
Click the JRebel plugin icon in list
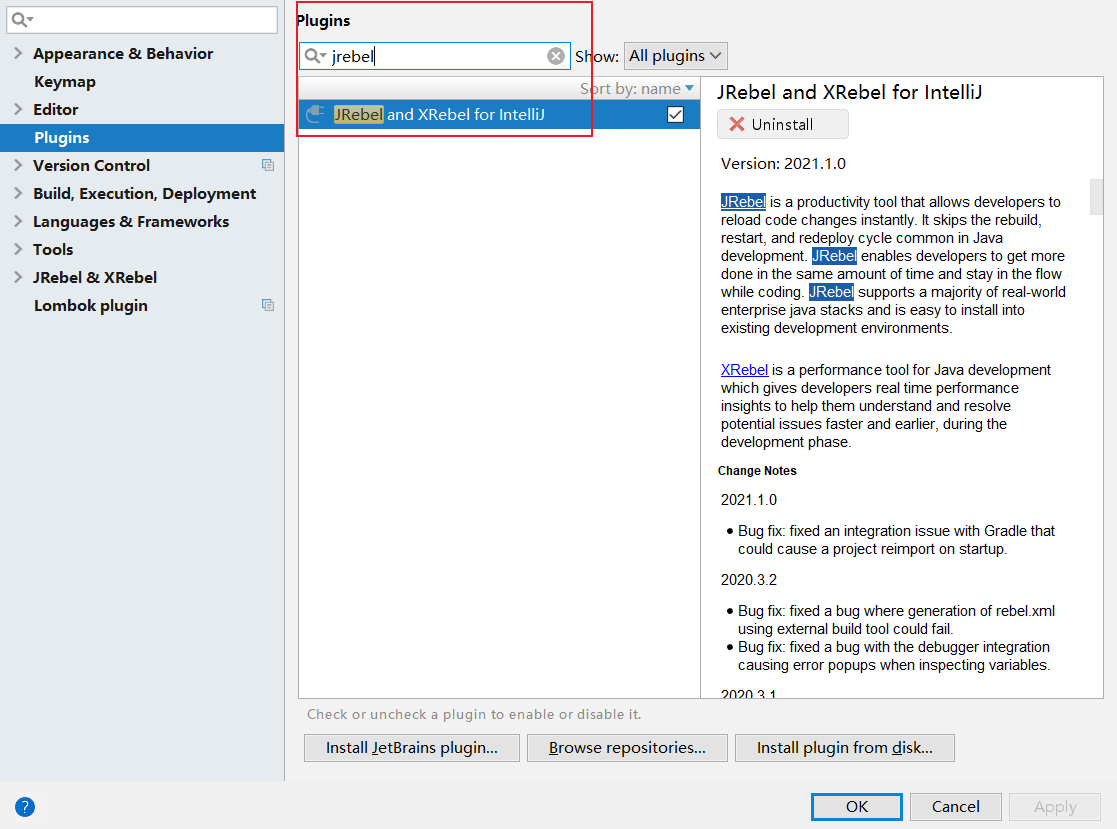point(315,114)
